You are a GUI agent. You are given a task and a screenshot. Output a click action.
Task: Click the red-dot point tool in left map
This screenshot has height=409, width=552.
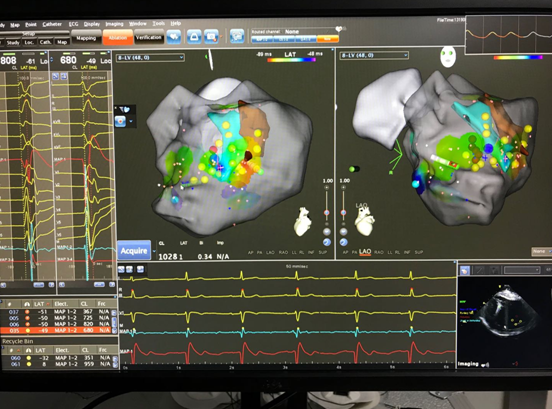[121, 121]
